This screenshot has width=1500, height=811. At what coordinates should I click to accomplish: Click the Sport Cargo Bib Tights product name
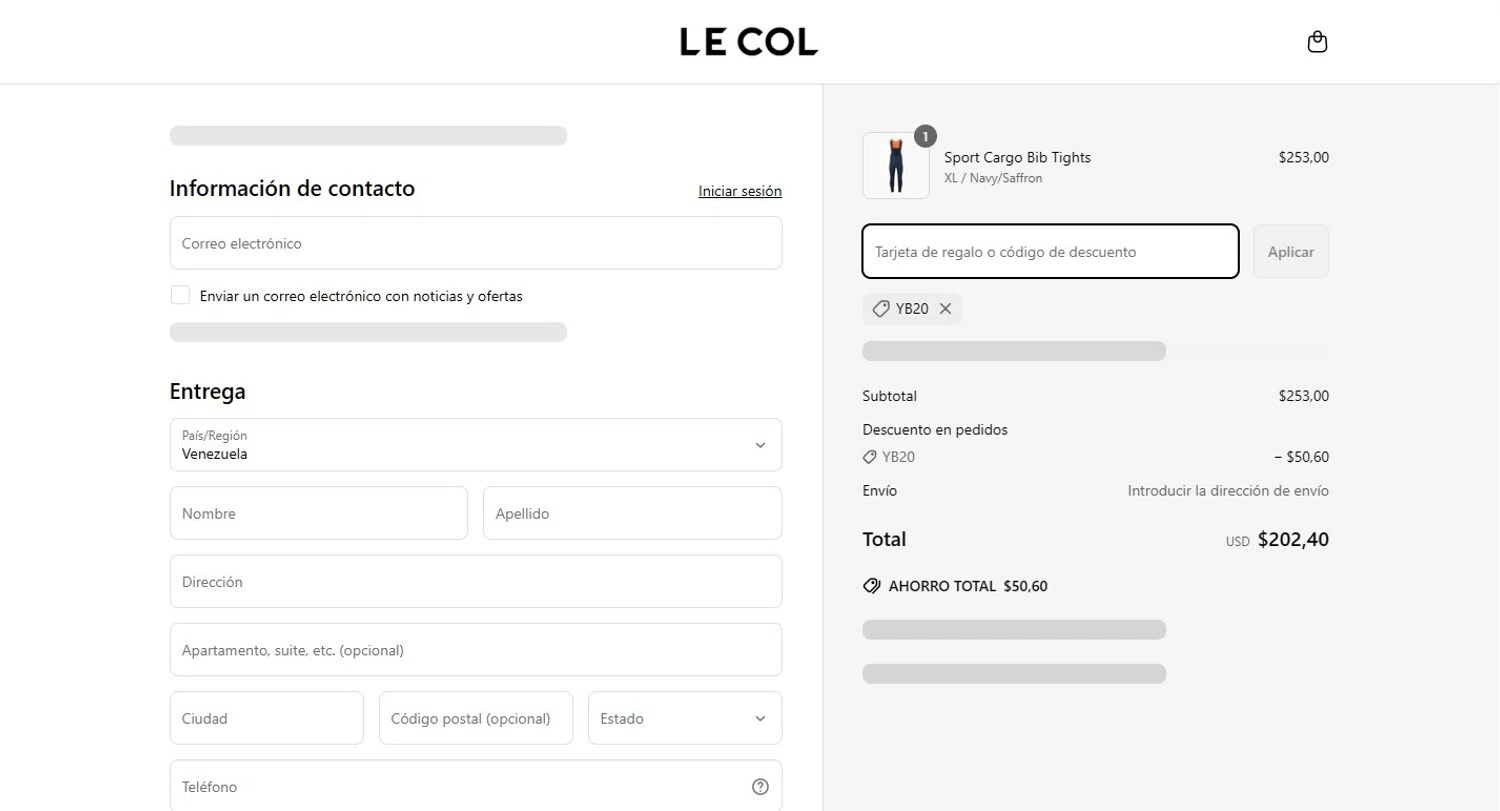click(x=1017, y=157)
